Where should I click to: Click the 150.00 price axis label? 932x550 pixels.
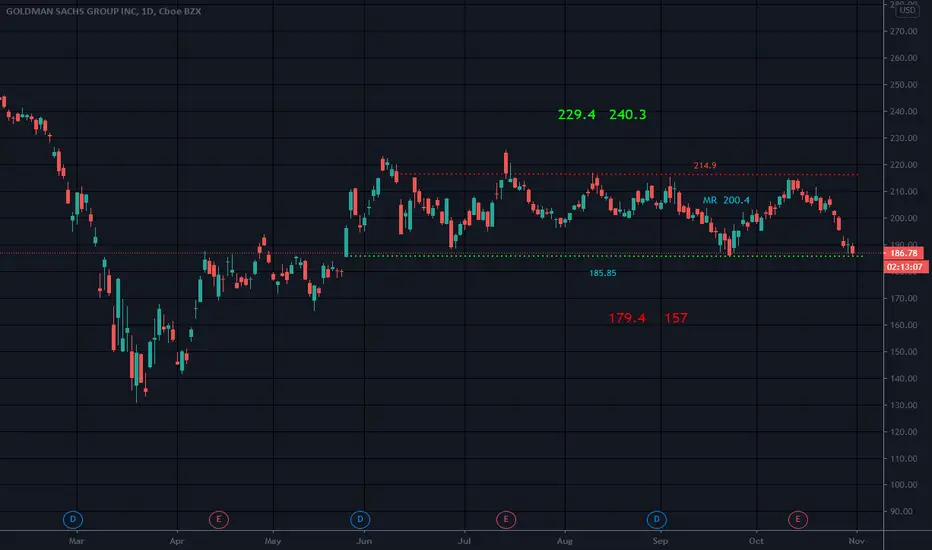pyautogui.click(x=903, y=352)
